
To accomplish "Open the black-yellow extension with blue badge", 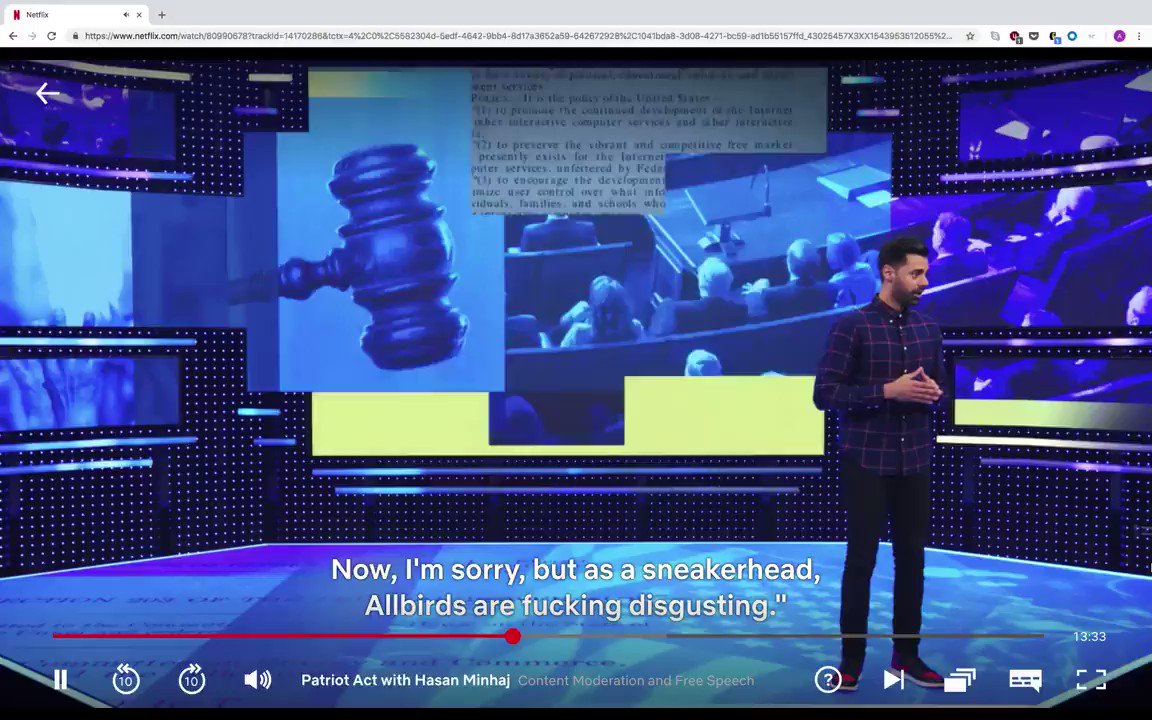I will 1054,36.
